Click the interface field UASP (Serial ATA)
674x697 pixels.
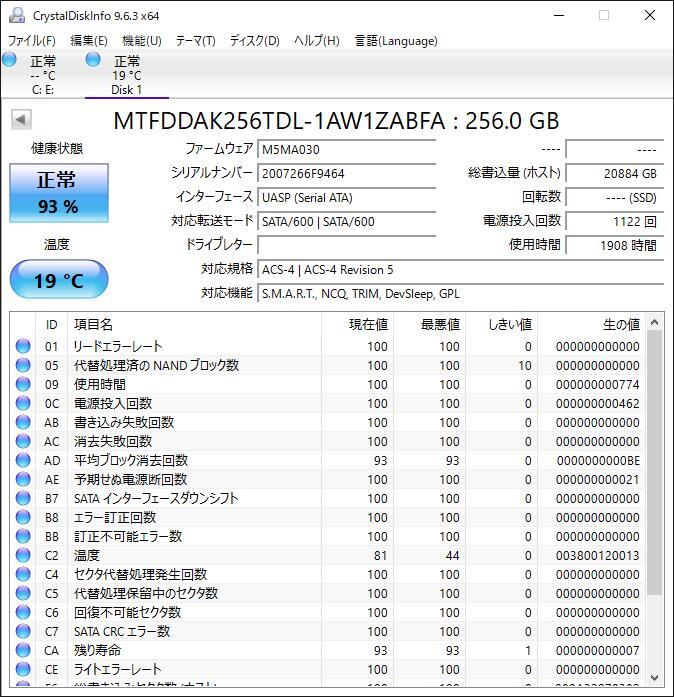tap(346, 197)
